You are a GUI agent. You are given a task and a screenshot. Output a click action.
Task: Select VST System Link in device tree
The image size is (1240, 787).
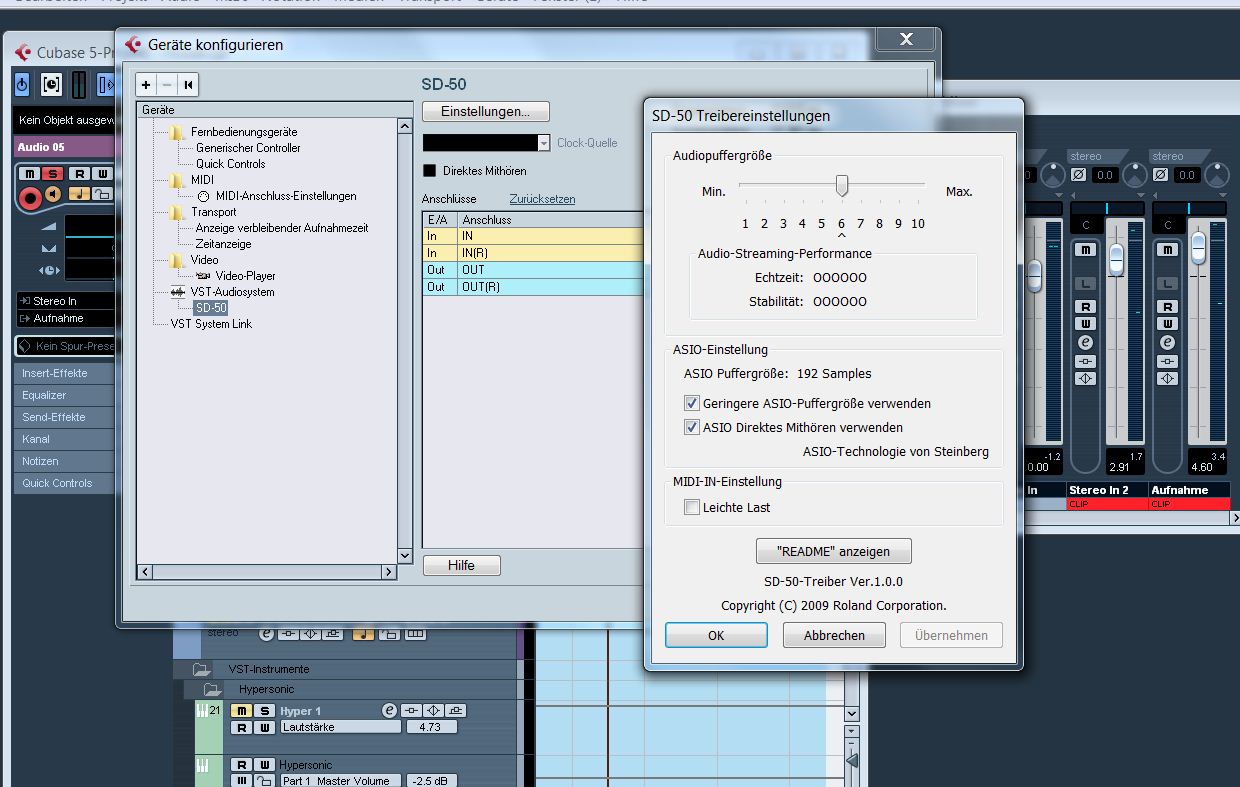click(x=211, y=324)
